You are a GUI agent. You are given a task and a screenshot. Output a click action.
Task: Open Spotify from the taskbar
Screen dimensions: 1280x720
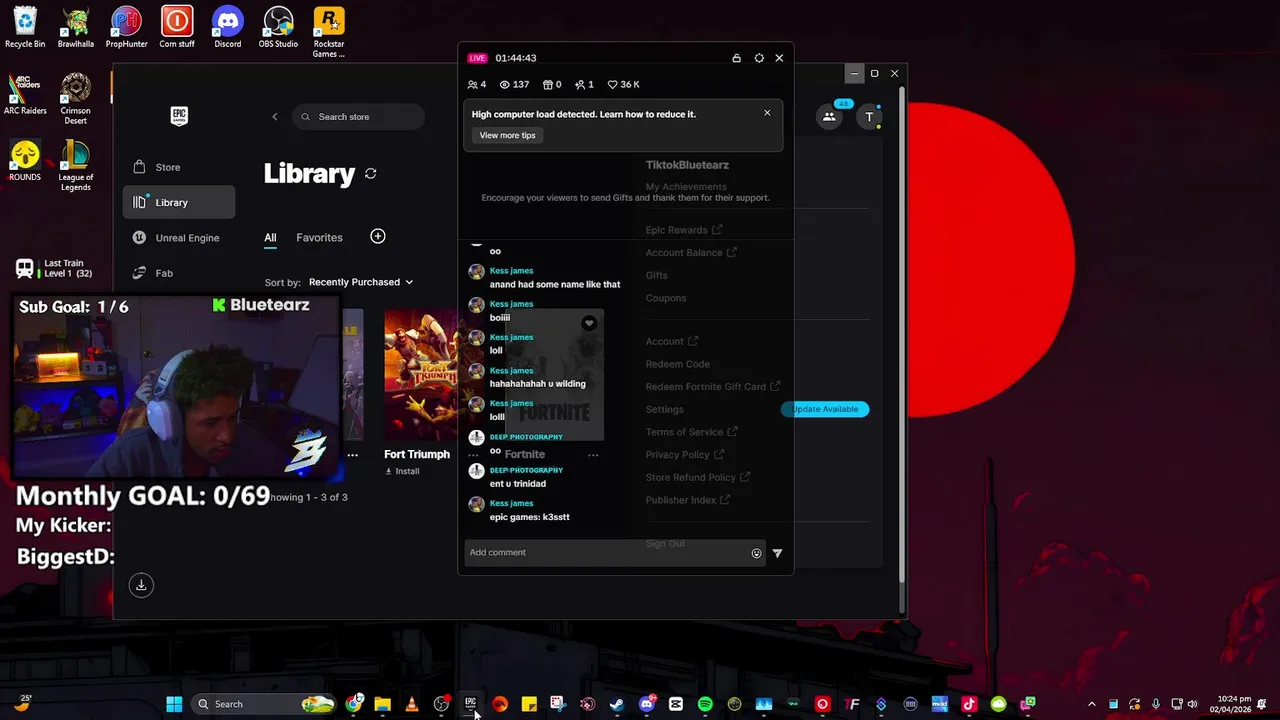pyautogui.click(x=705, y=704)
